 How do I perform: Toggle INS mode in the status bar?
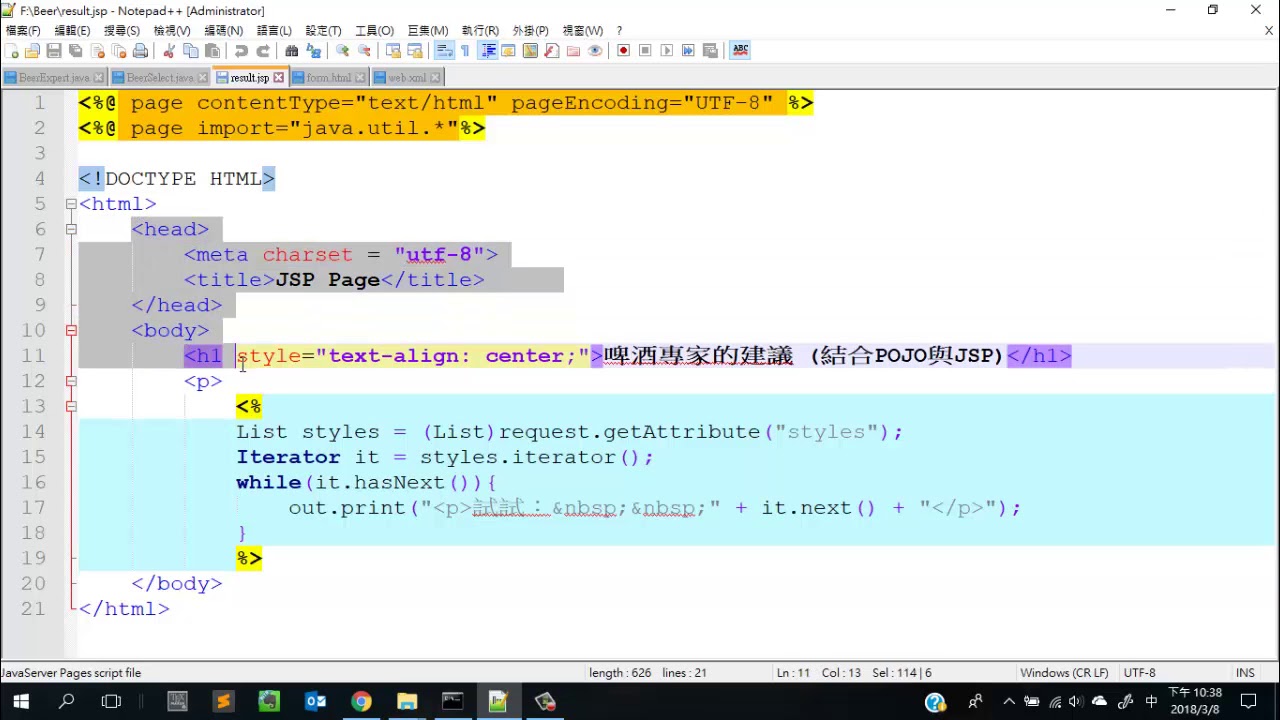1245,673
